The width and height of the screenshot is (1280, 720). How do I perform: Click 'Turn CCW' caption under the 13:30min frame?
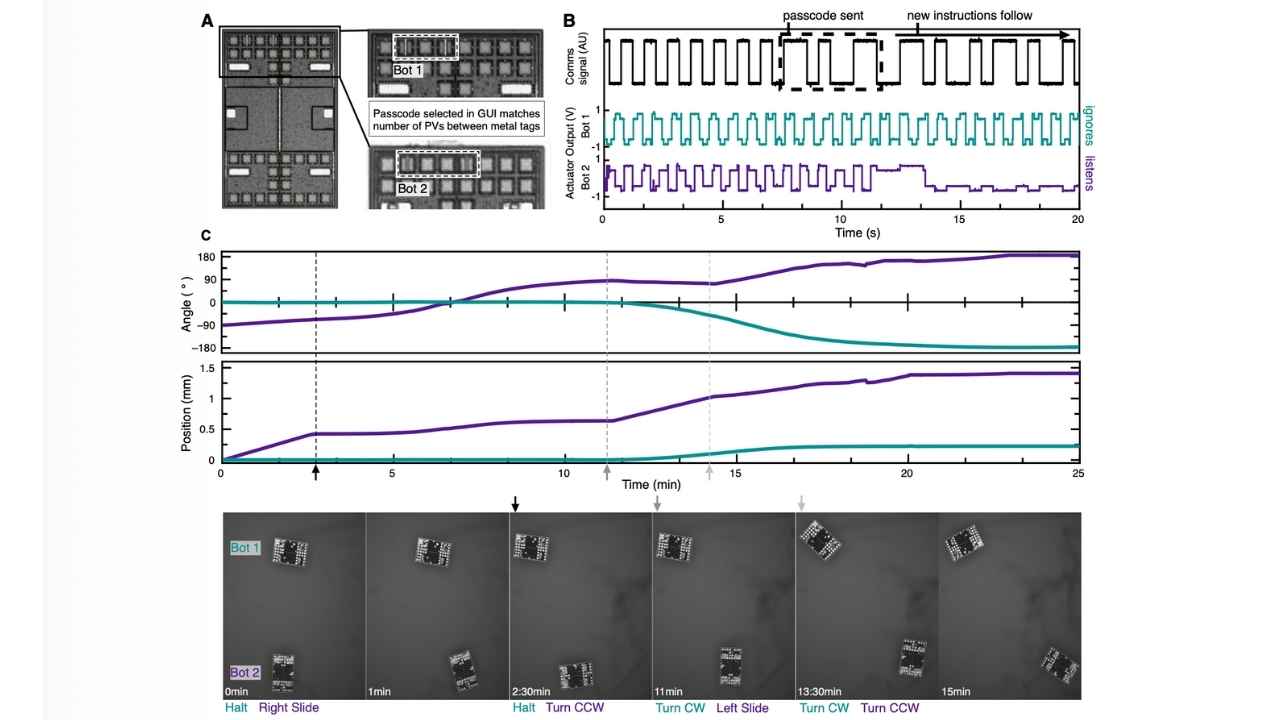tap(890, 708)
